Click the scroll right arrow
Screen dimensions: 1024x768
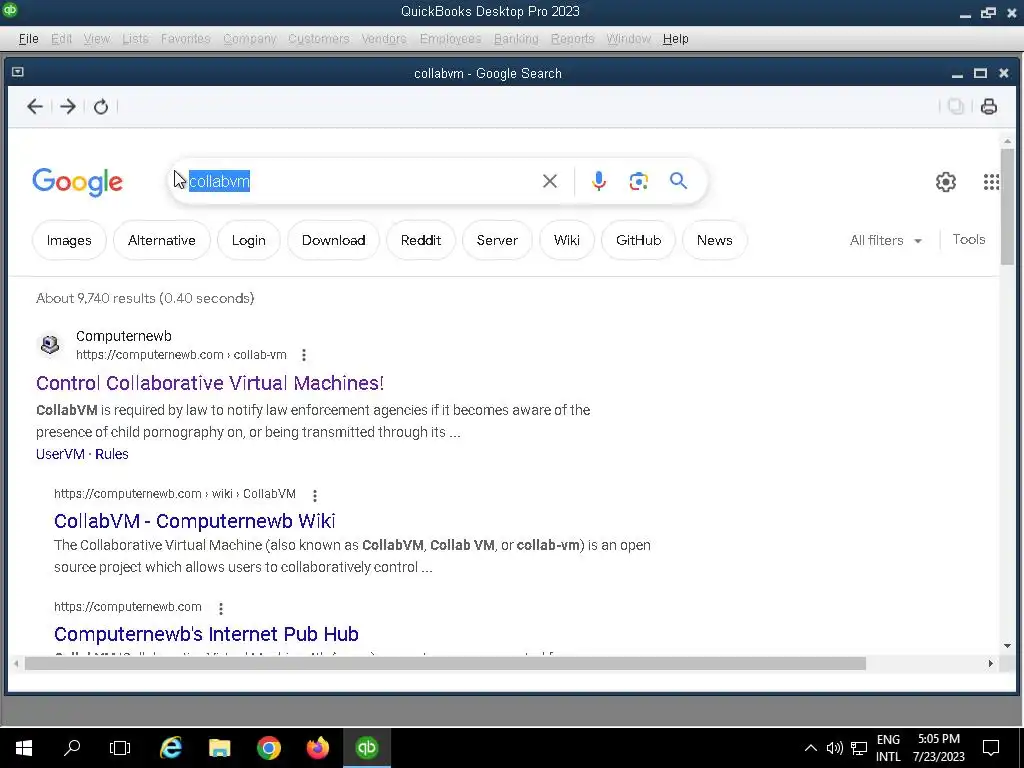click(x=991, y=664)
